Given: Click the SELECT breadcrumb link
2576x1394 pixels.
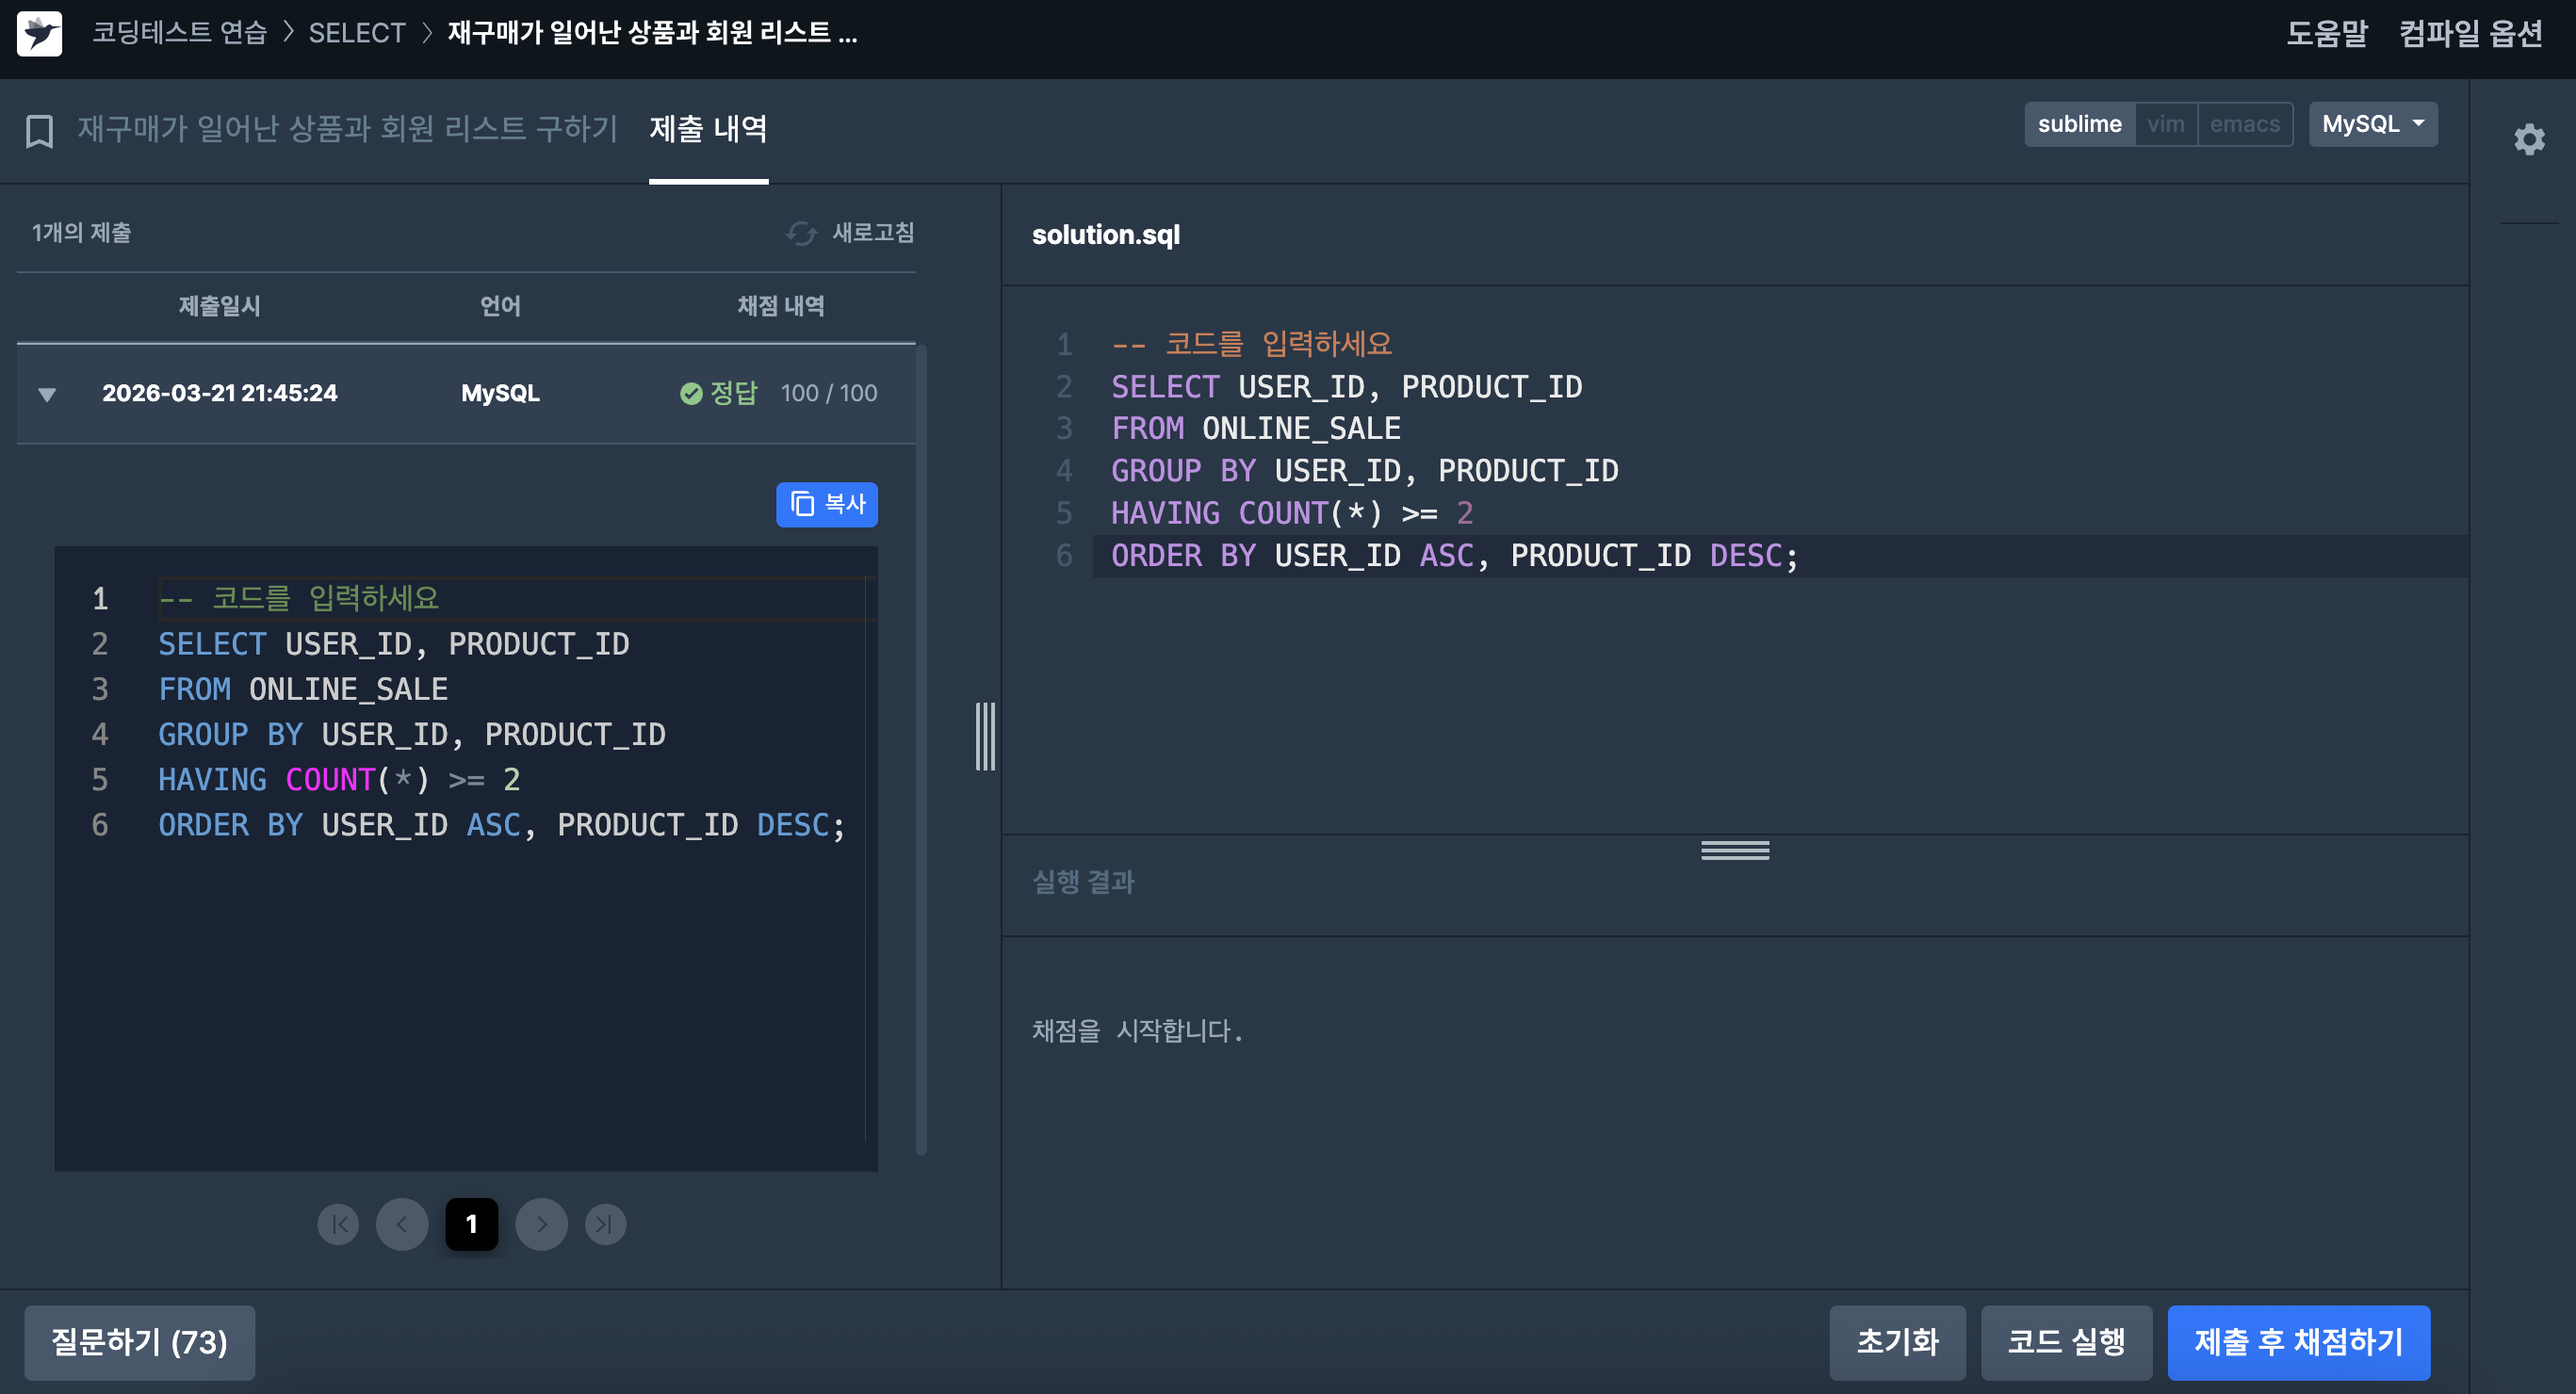Looking at the screenshot, I should click(x=356, y=33).
